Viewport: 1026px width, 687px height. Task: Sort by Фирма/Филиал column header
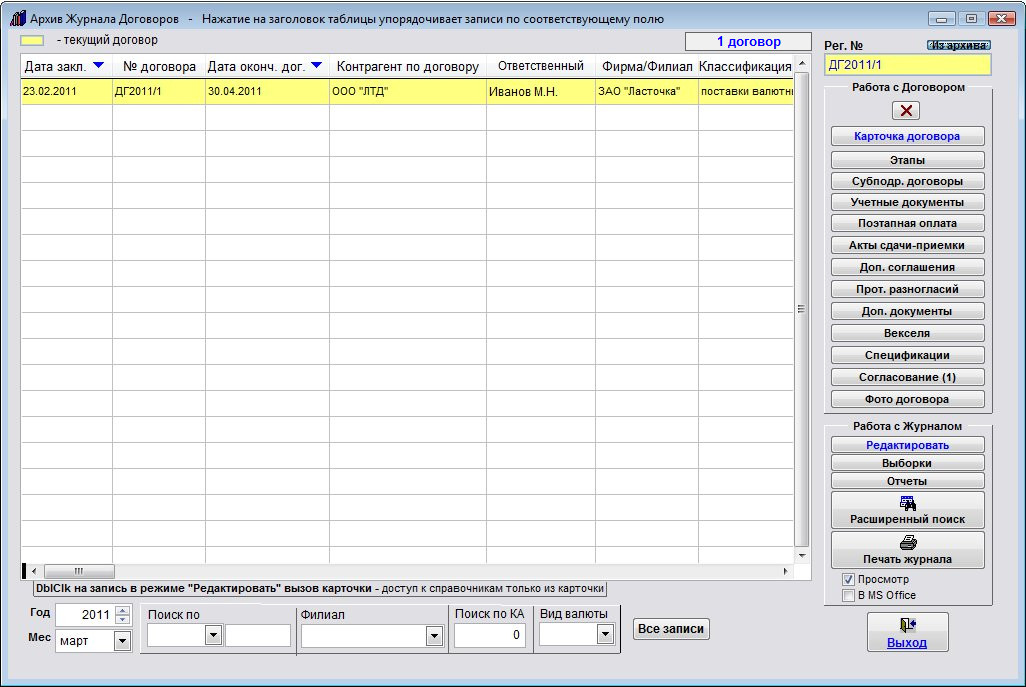tap(646, 66)
